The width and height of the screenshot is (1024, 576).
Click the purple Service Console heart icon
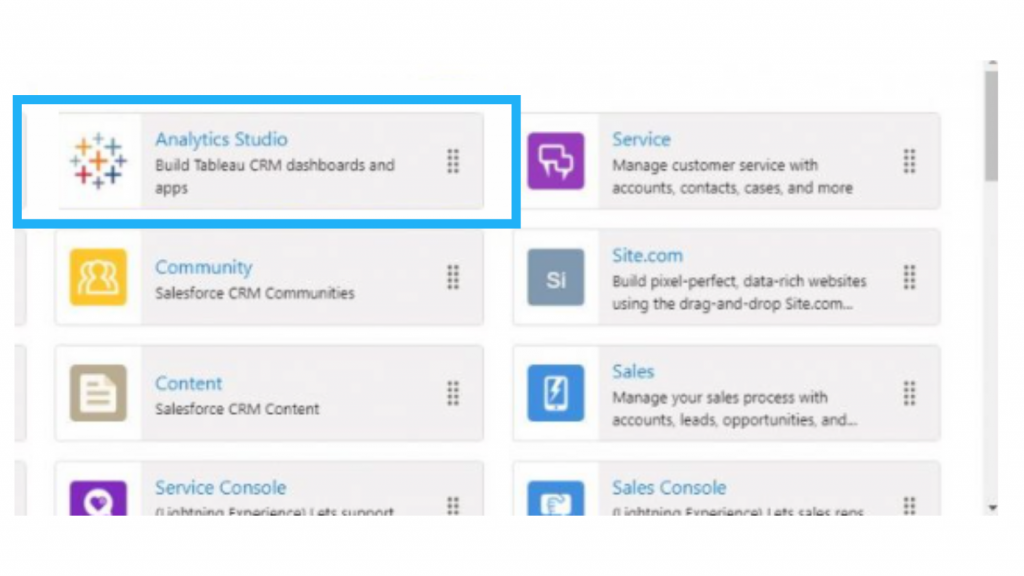point(98,499)
